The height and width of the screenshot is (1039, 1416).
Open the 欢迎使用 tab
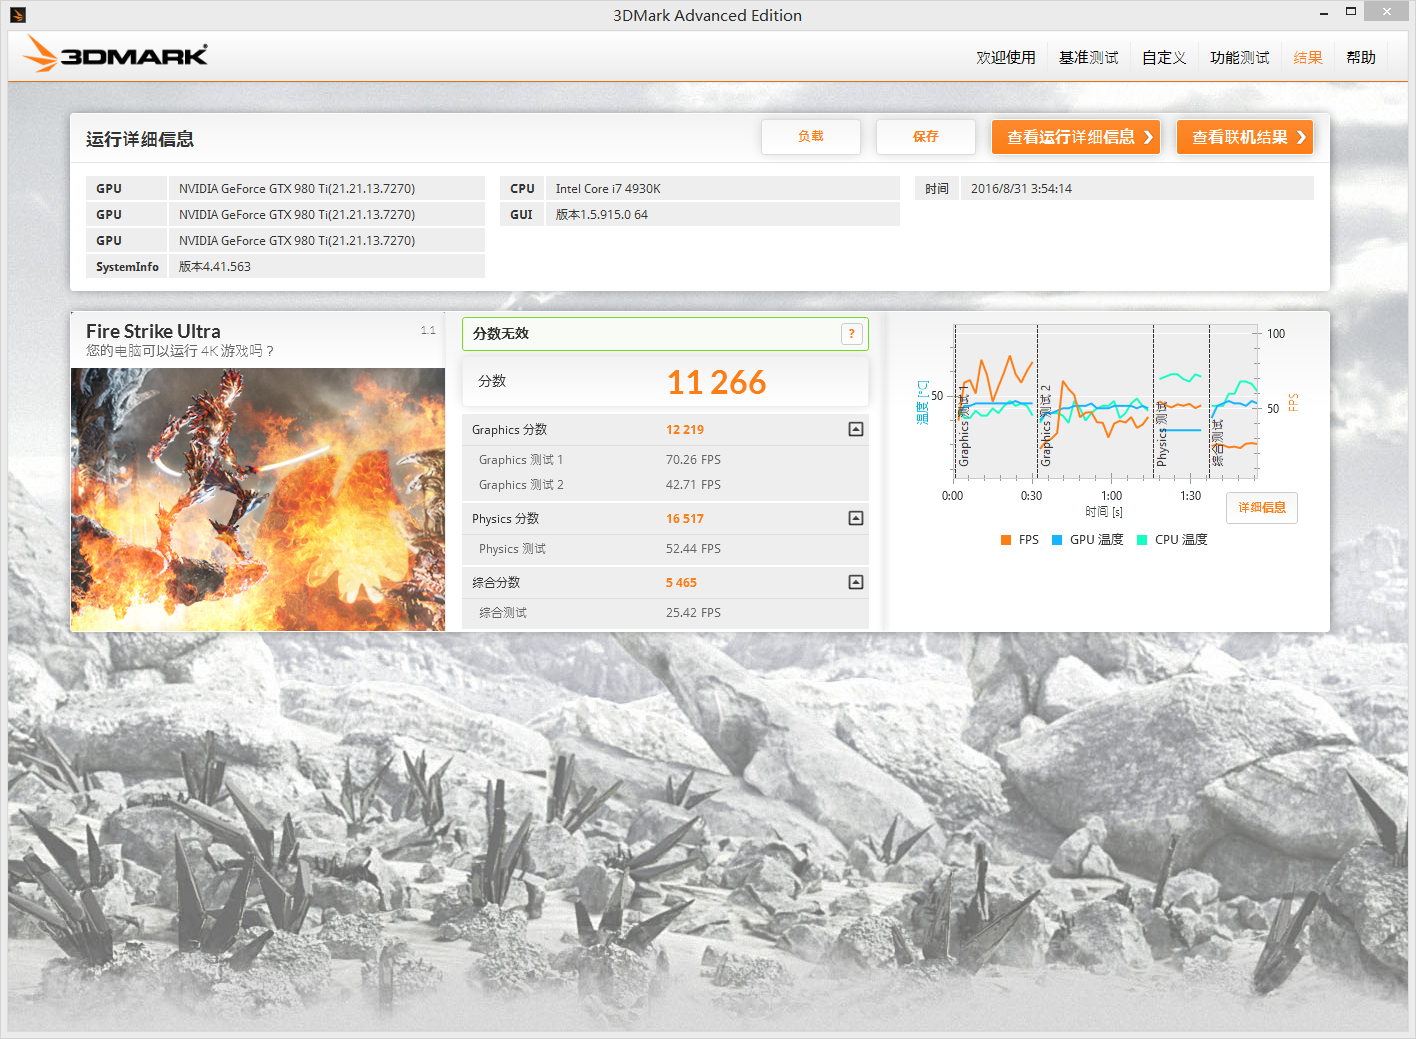1006,58
